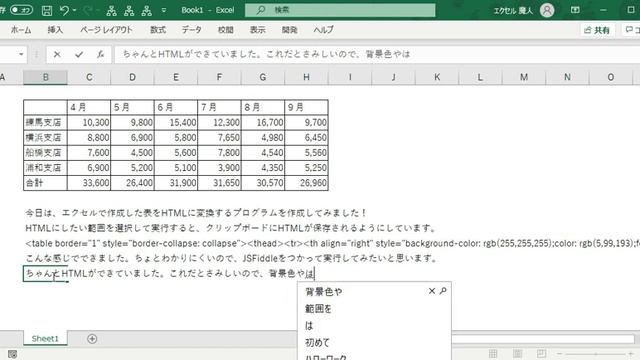640x360 pixels.
Task: Choose IME suggestion 範囲を
Action: coord(318,309)
